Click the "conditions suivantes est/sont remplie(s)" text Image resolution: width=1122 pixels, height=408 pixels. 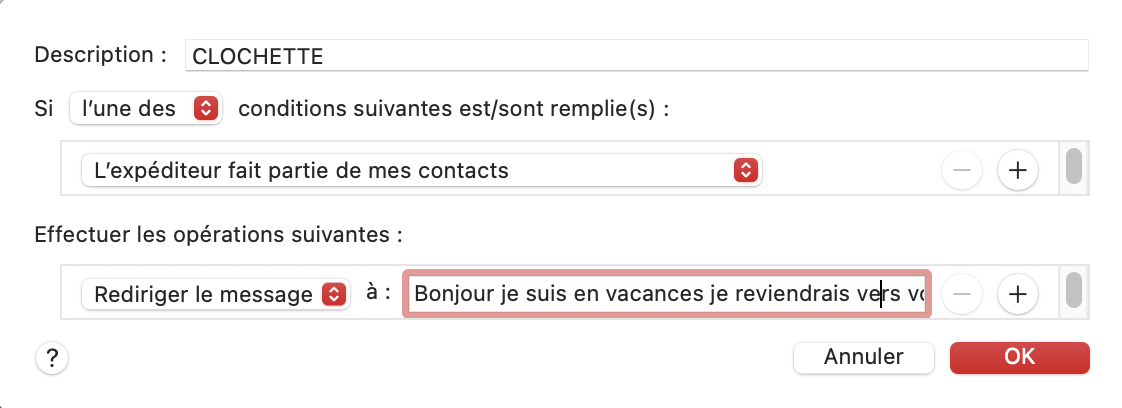coord(453,108)
